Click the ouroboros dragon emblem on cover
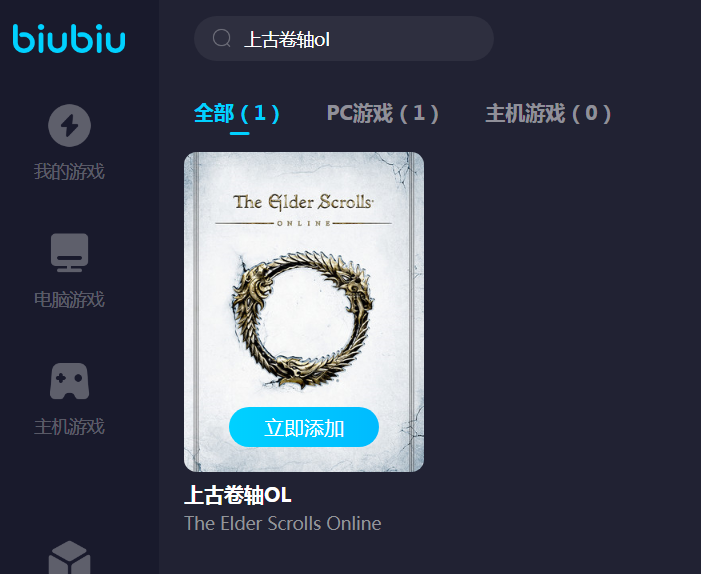 click(x=303, y=320)
